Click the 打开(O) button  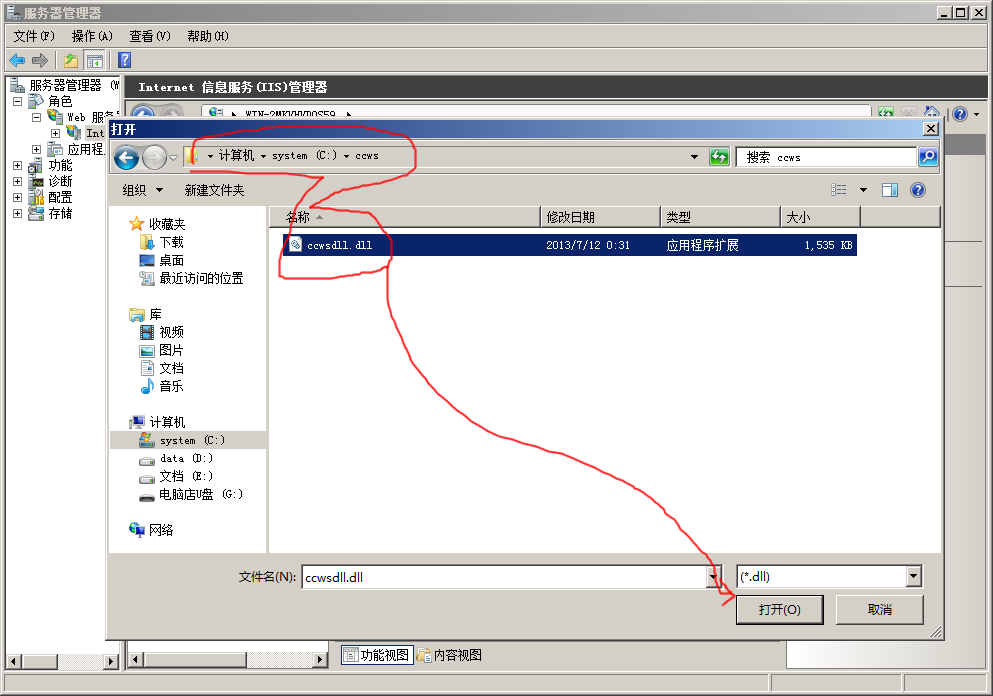pos(779,610)
